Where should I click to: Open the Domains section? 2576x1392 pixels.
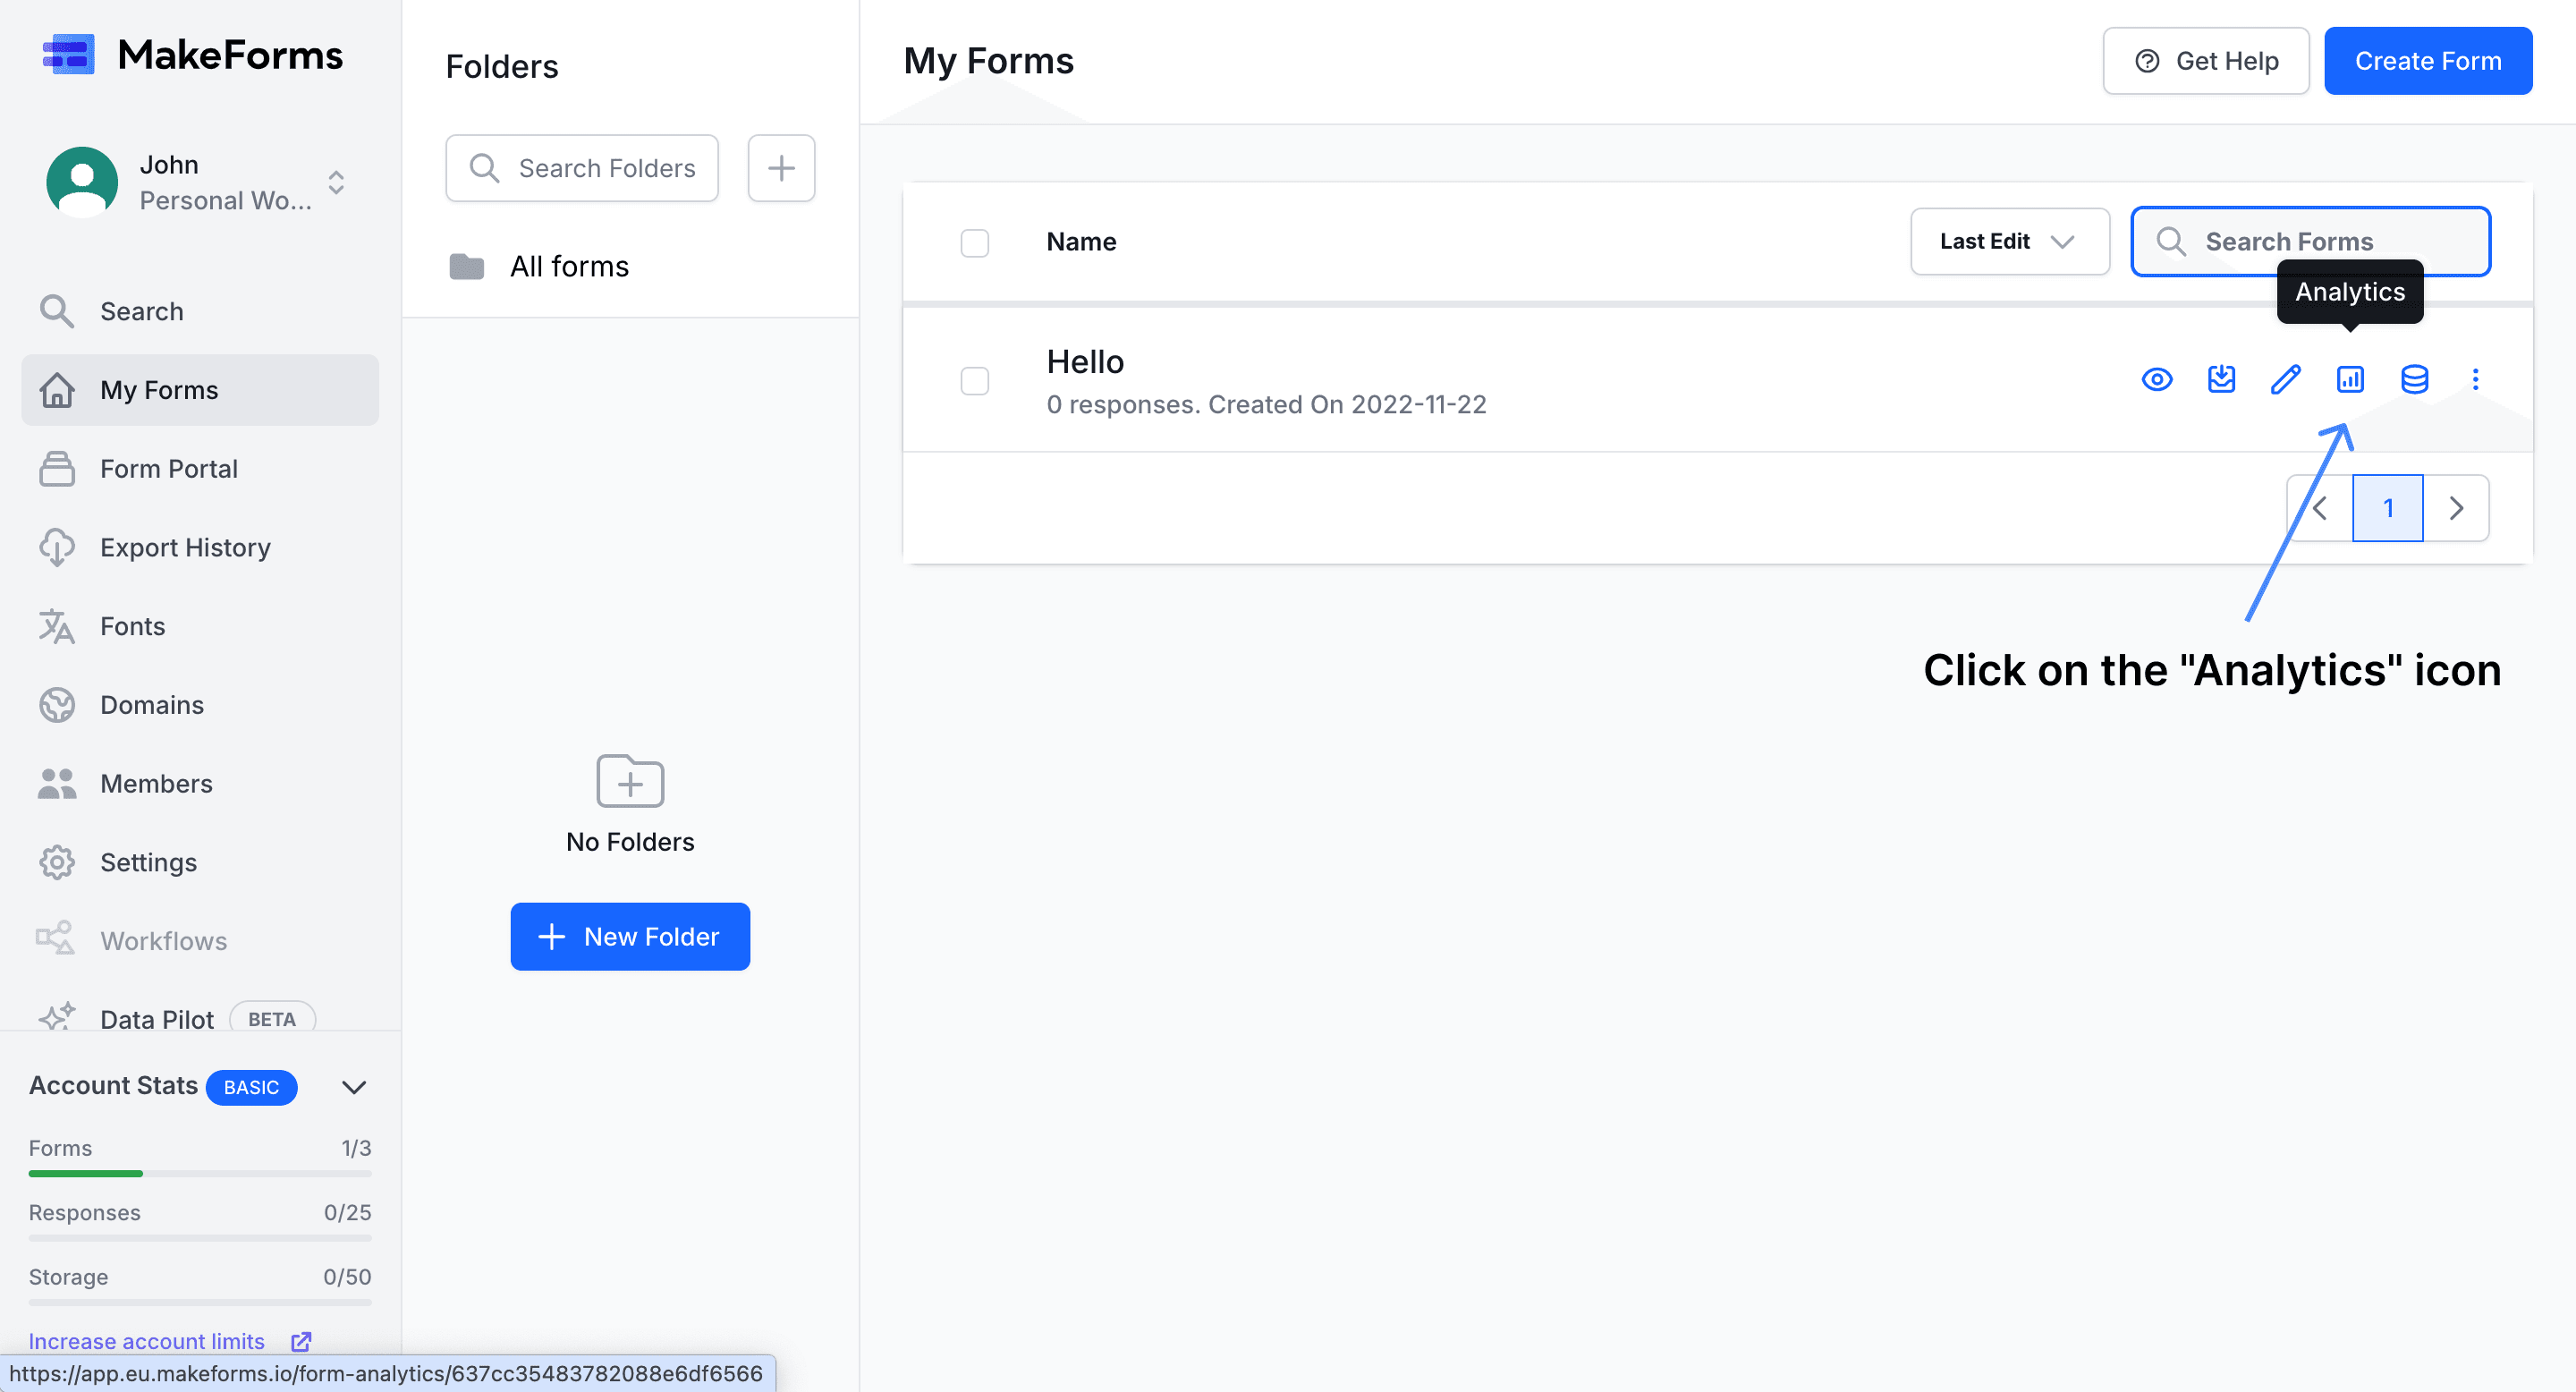[200, 705]
